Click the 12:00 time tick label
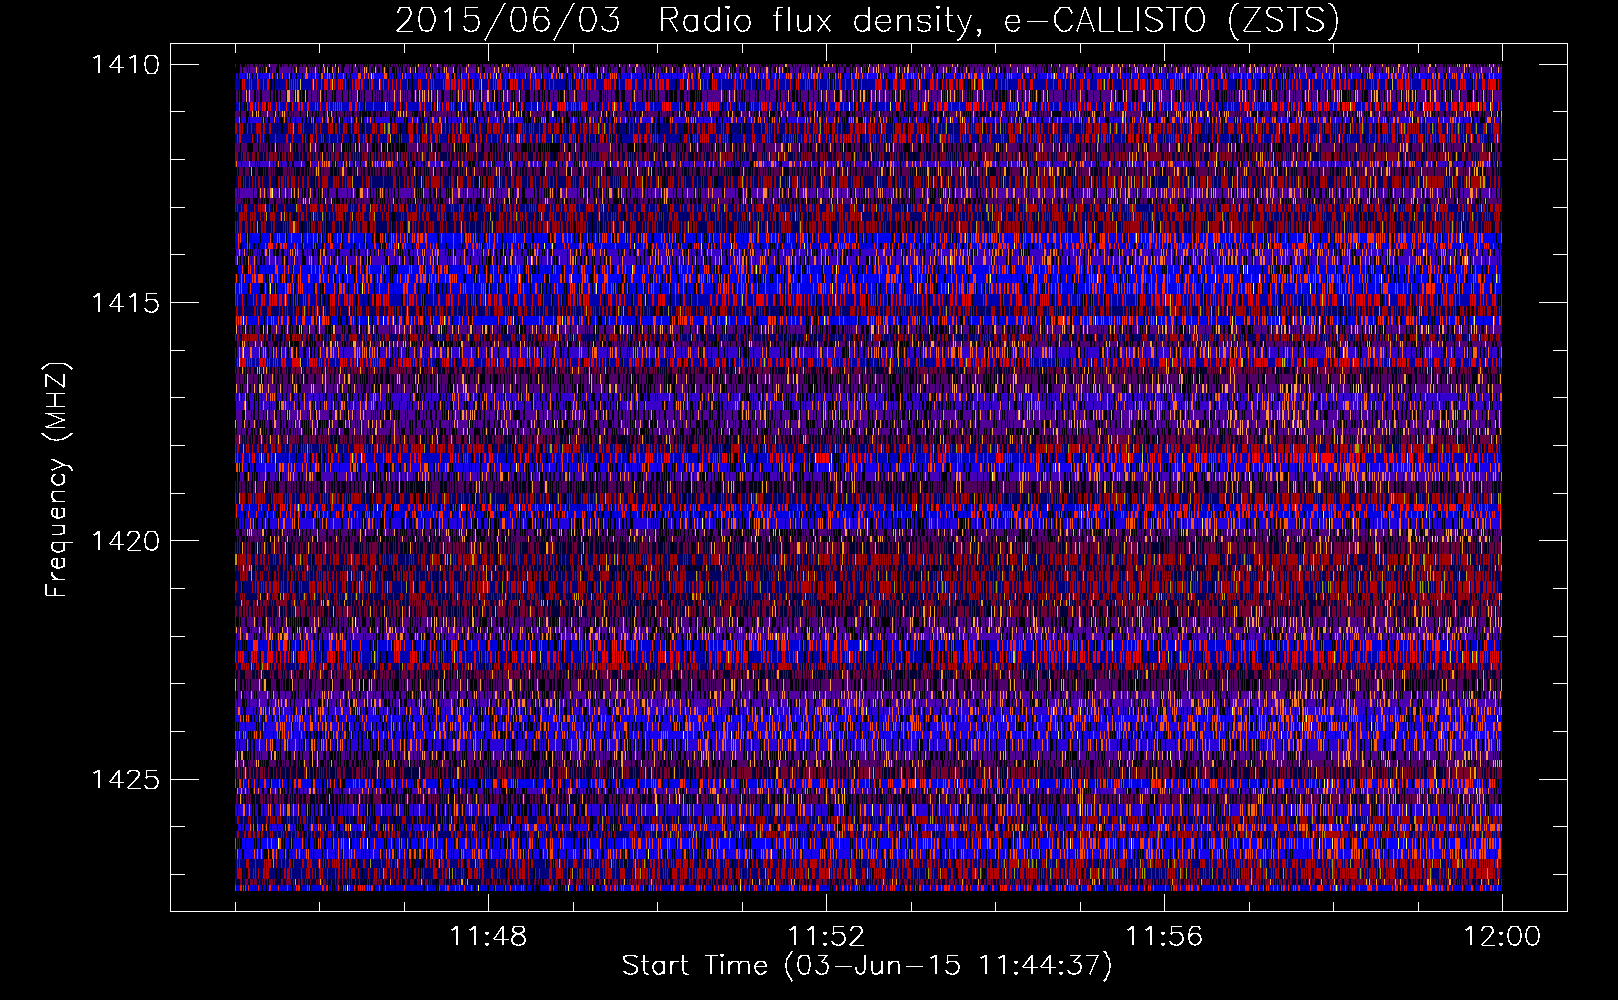Viewport: 1618px width, 1000px height. click(1502, 937)
